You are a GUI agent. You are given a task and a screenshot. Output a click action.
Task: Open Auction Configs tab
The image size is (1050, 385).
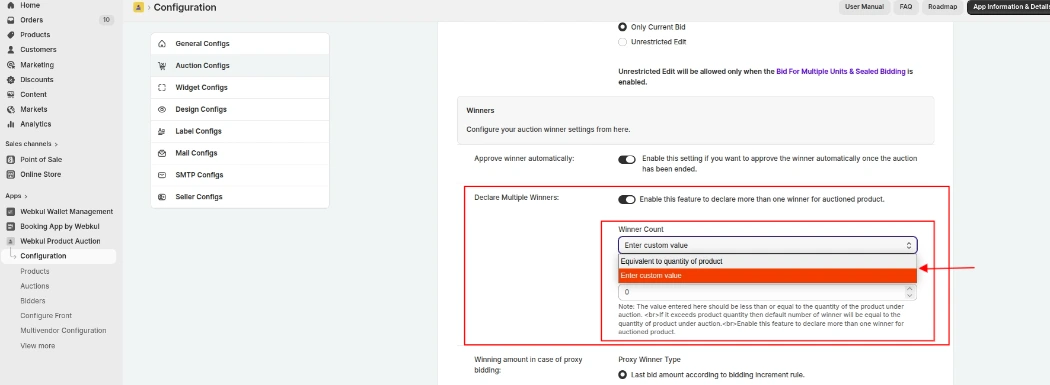click(240, 66)
